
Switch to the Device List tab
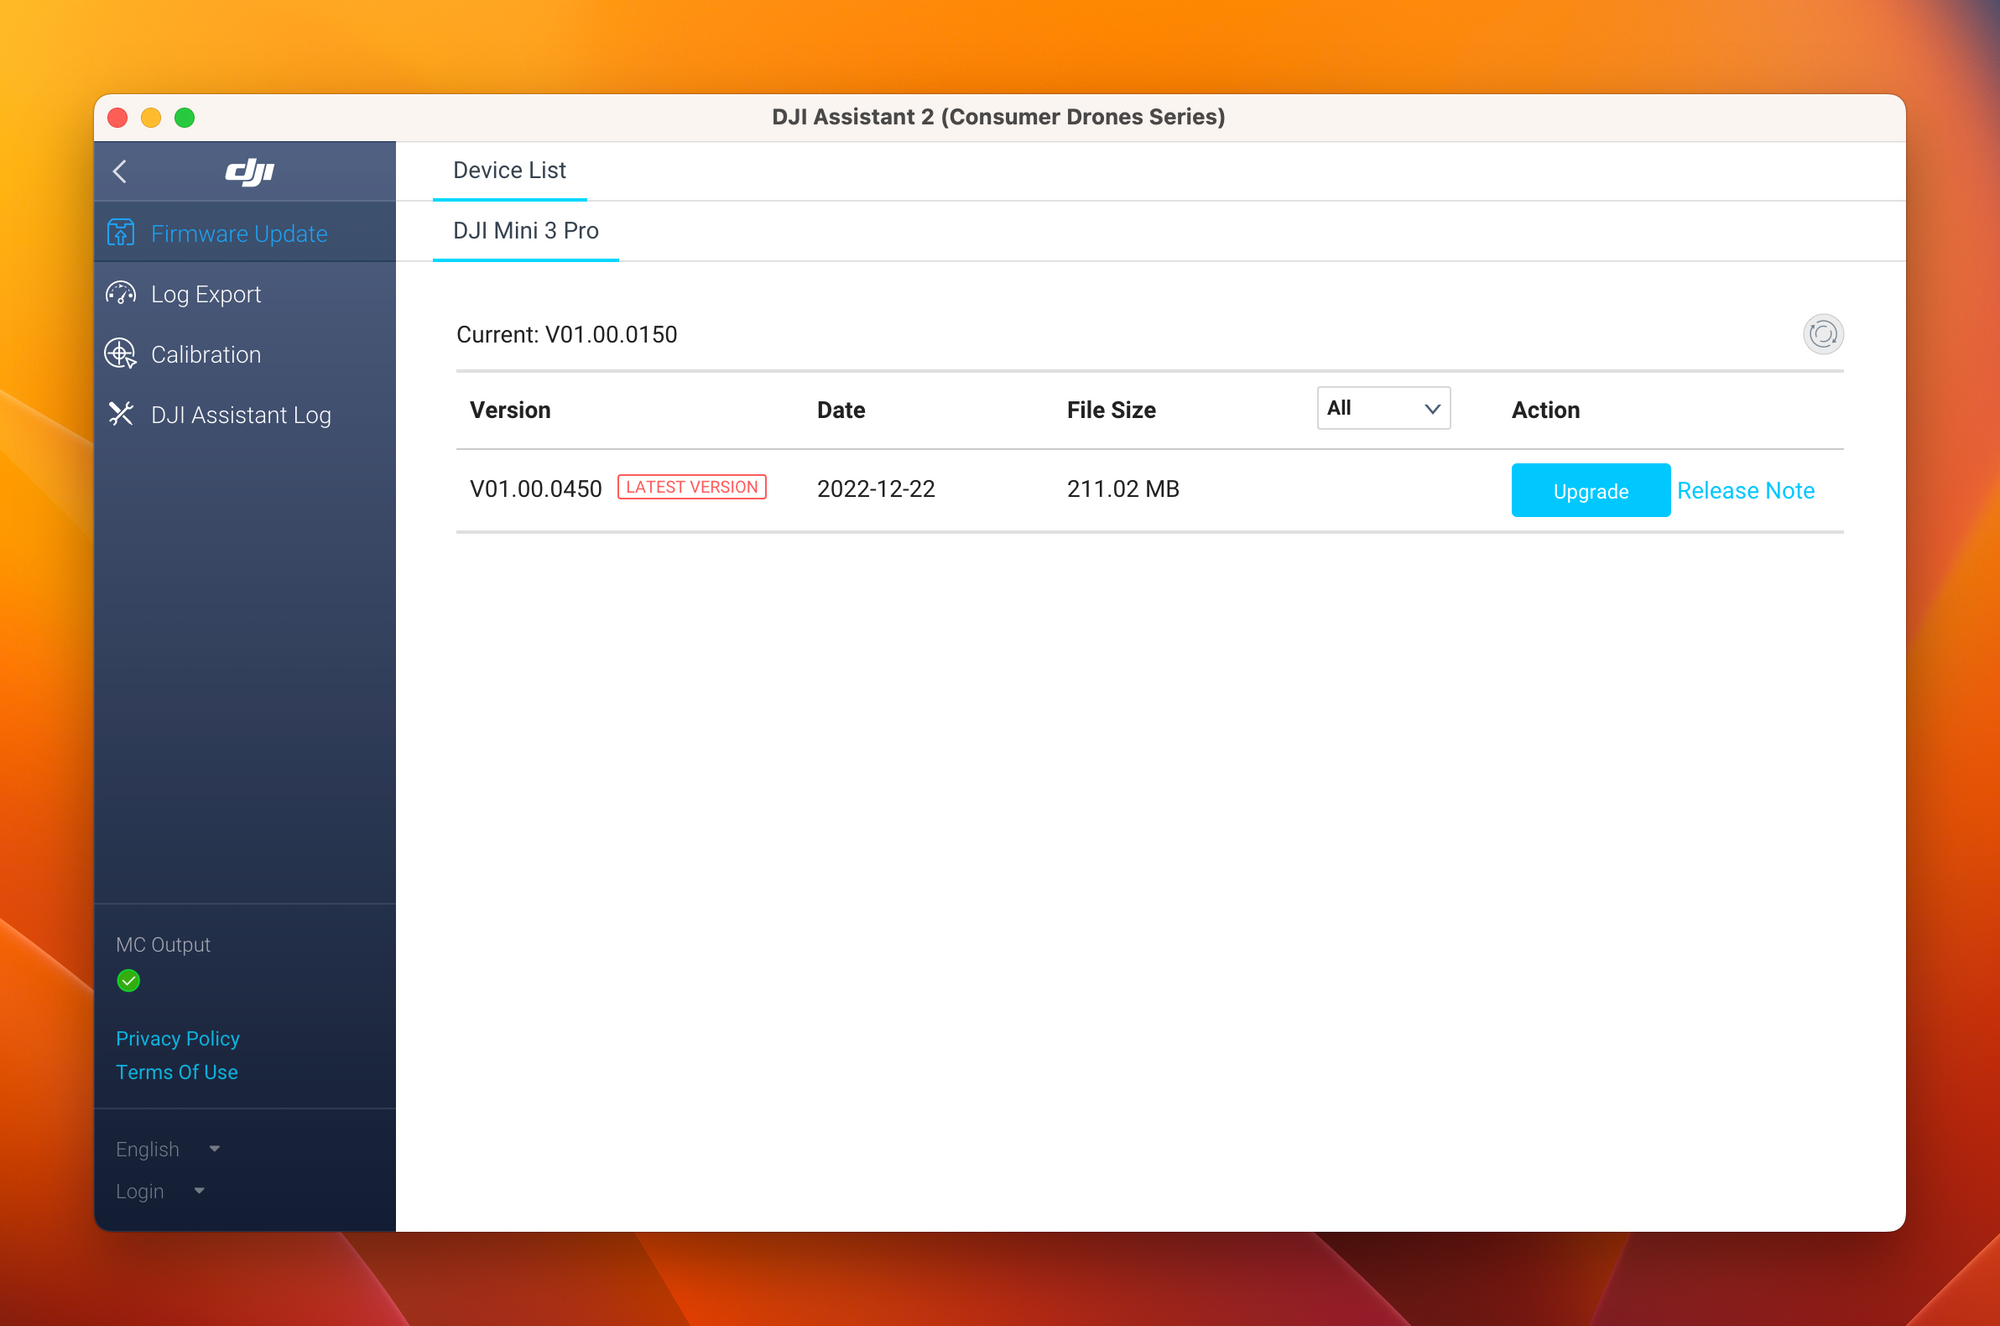[509, 171]
